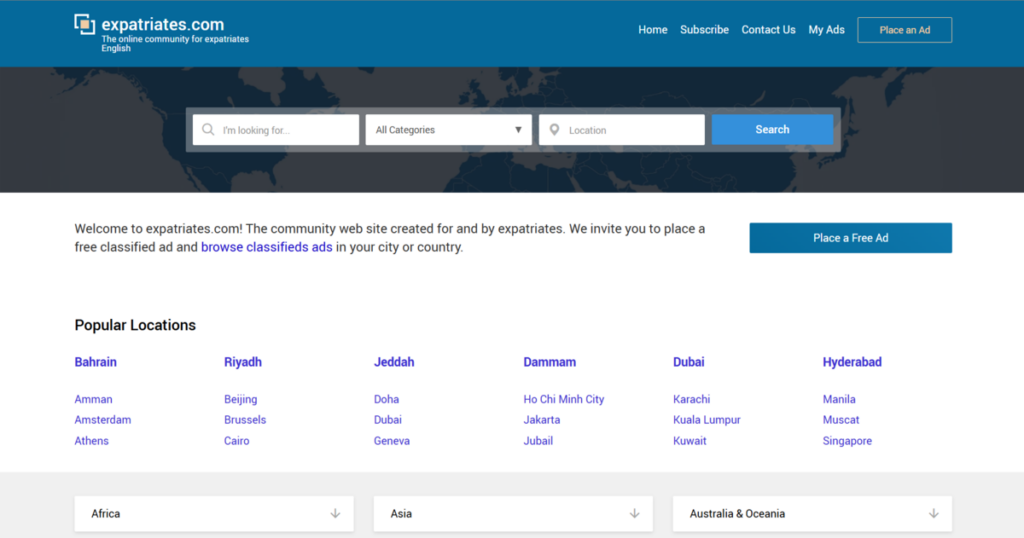The height and width of the screenshot is (538, 1024).
Task: Select the Brussels location link
Action: tap(245, 420)
